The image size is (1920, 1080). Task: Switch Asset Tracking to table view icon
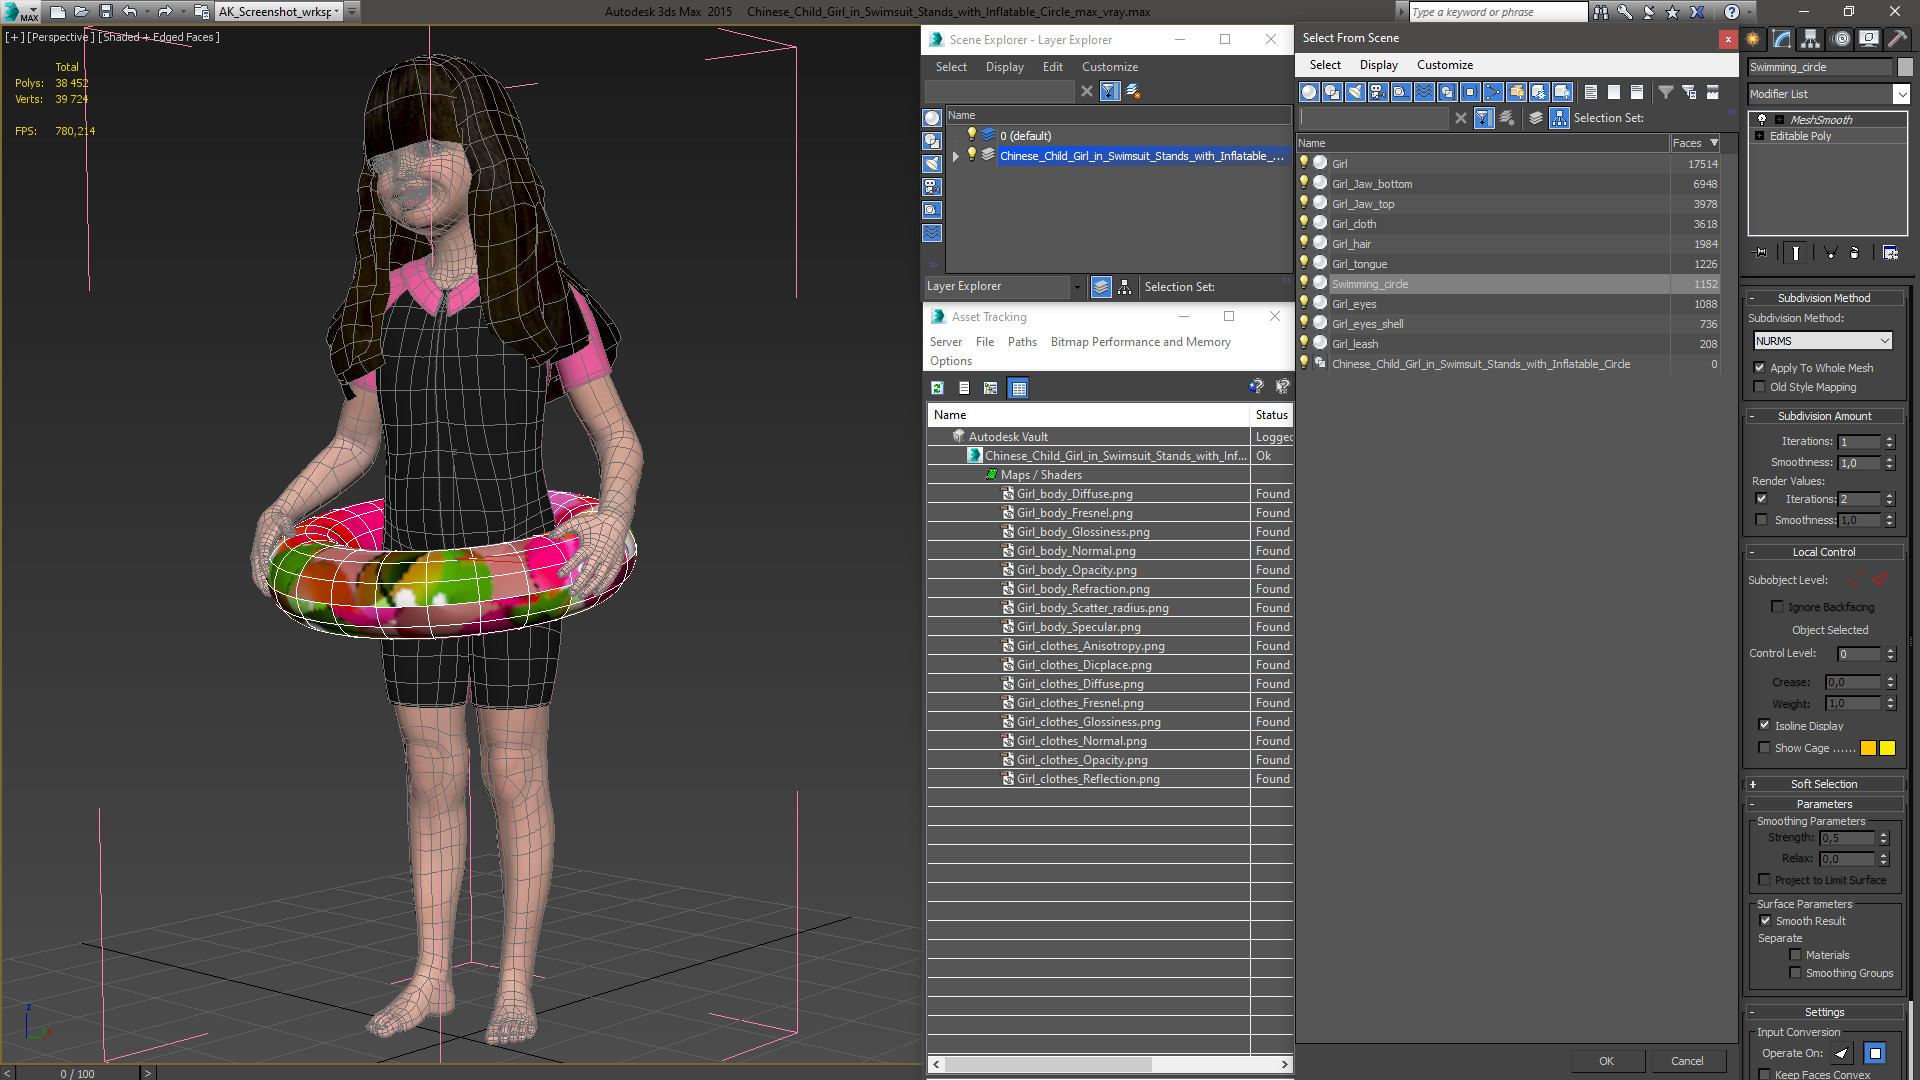coord(1018,388)
